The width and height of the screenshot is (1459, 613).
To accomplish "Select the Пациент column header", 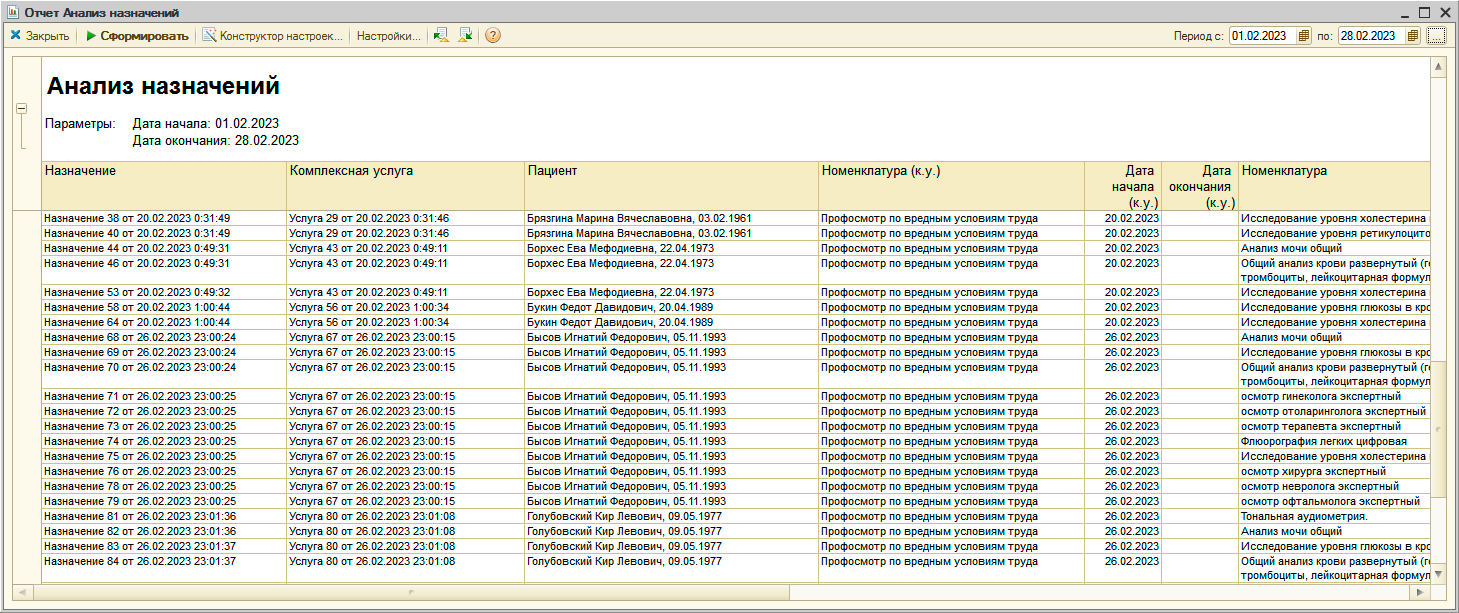I will [552, 171].
